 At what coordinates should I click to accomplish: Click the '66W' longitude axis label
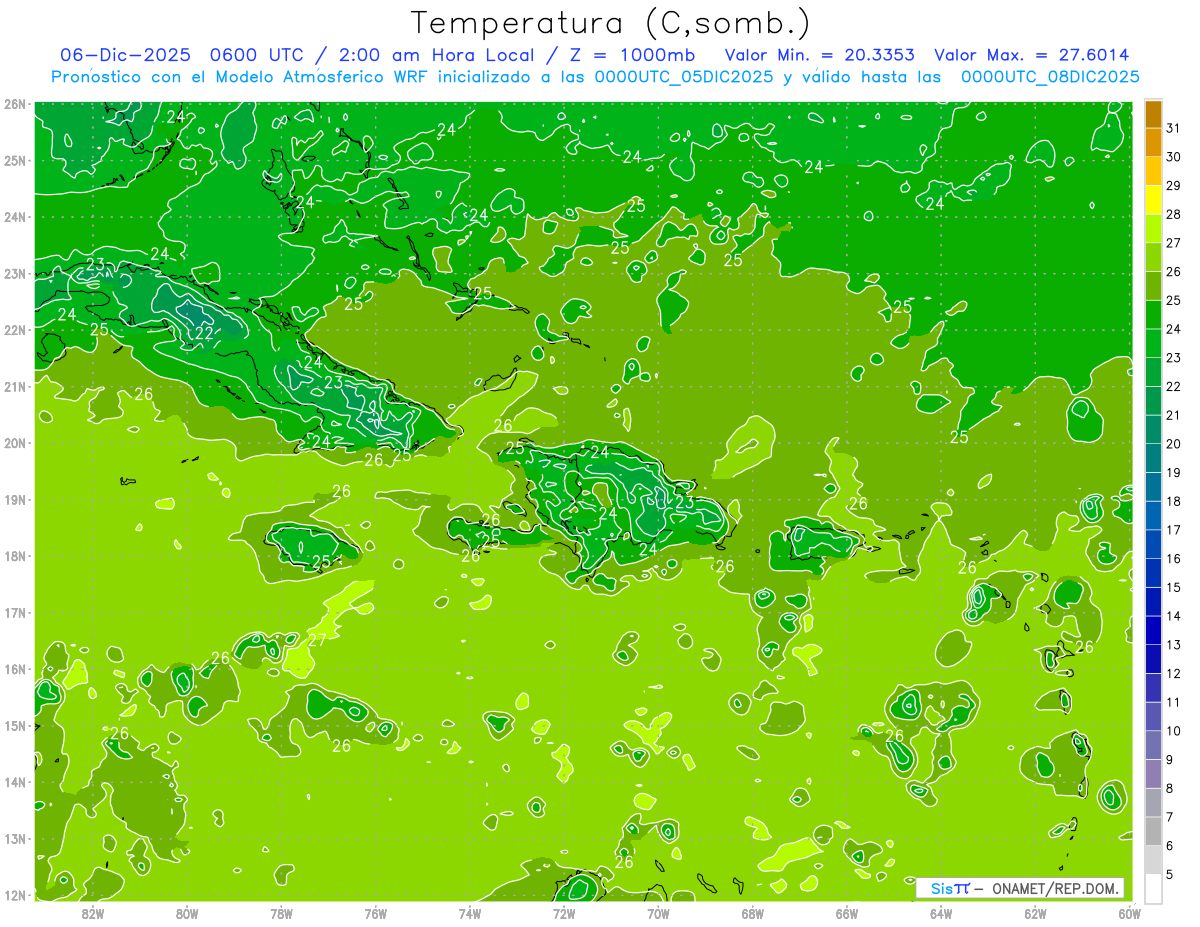[x=847, y=913]
